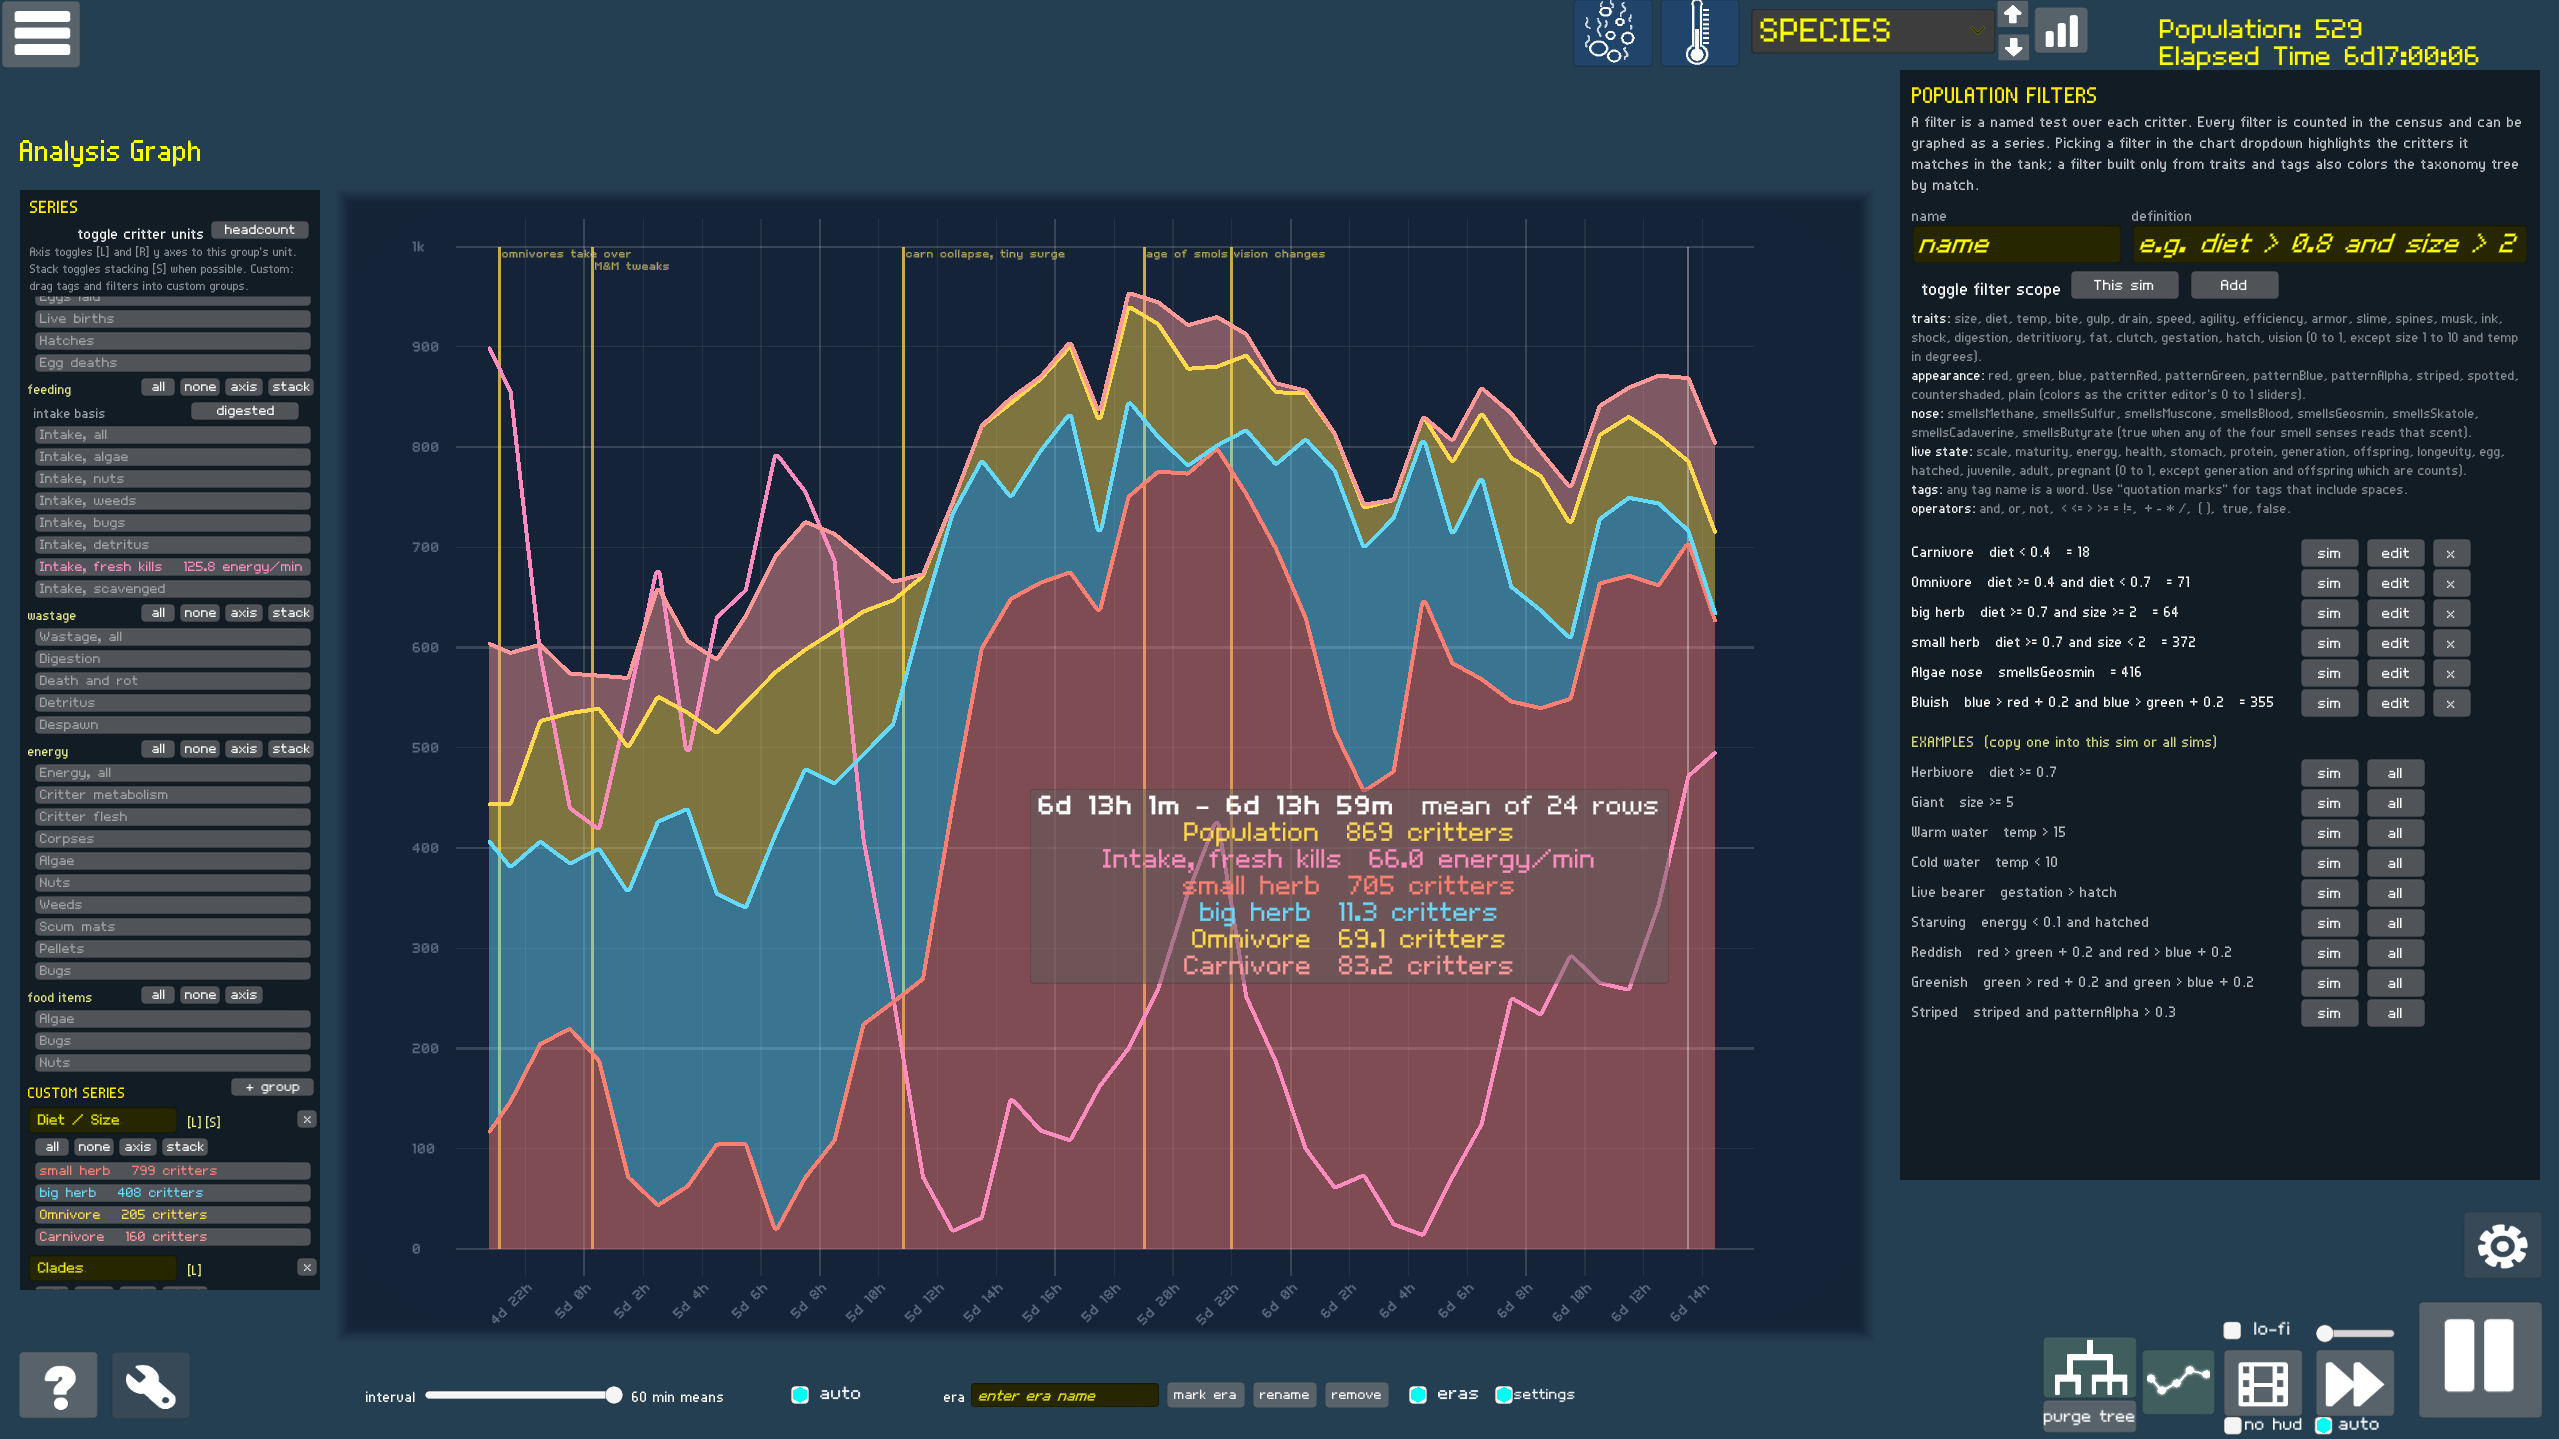Image resolution: width=2559 pixels, height=1439 pixels.
Task: Click the era name input field
Action: click(1065, 1395)
